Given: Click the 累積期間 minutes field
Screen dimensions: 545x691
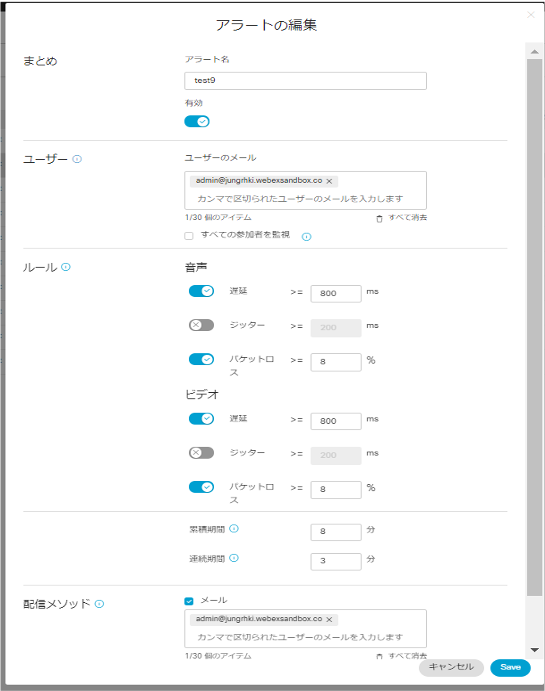Looking at the screenshot, I should [336, 532].
